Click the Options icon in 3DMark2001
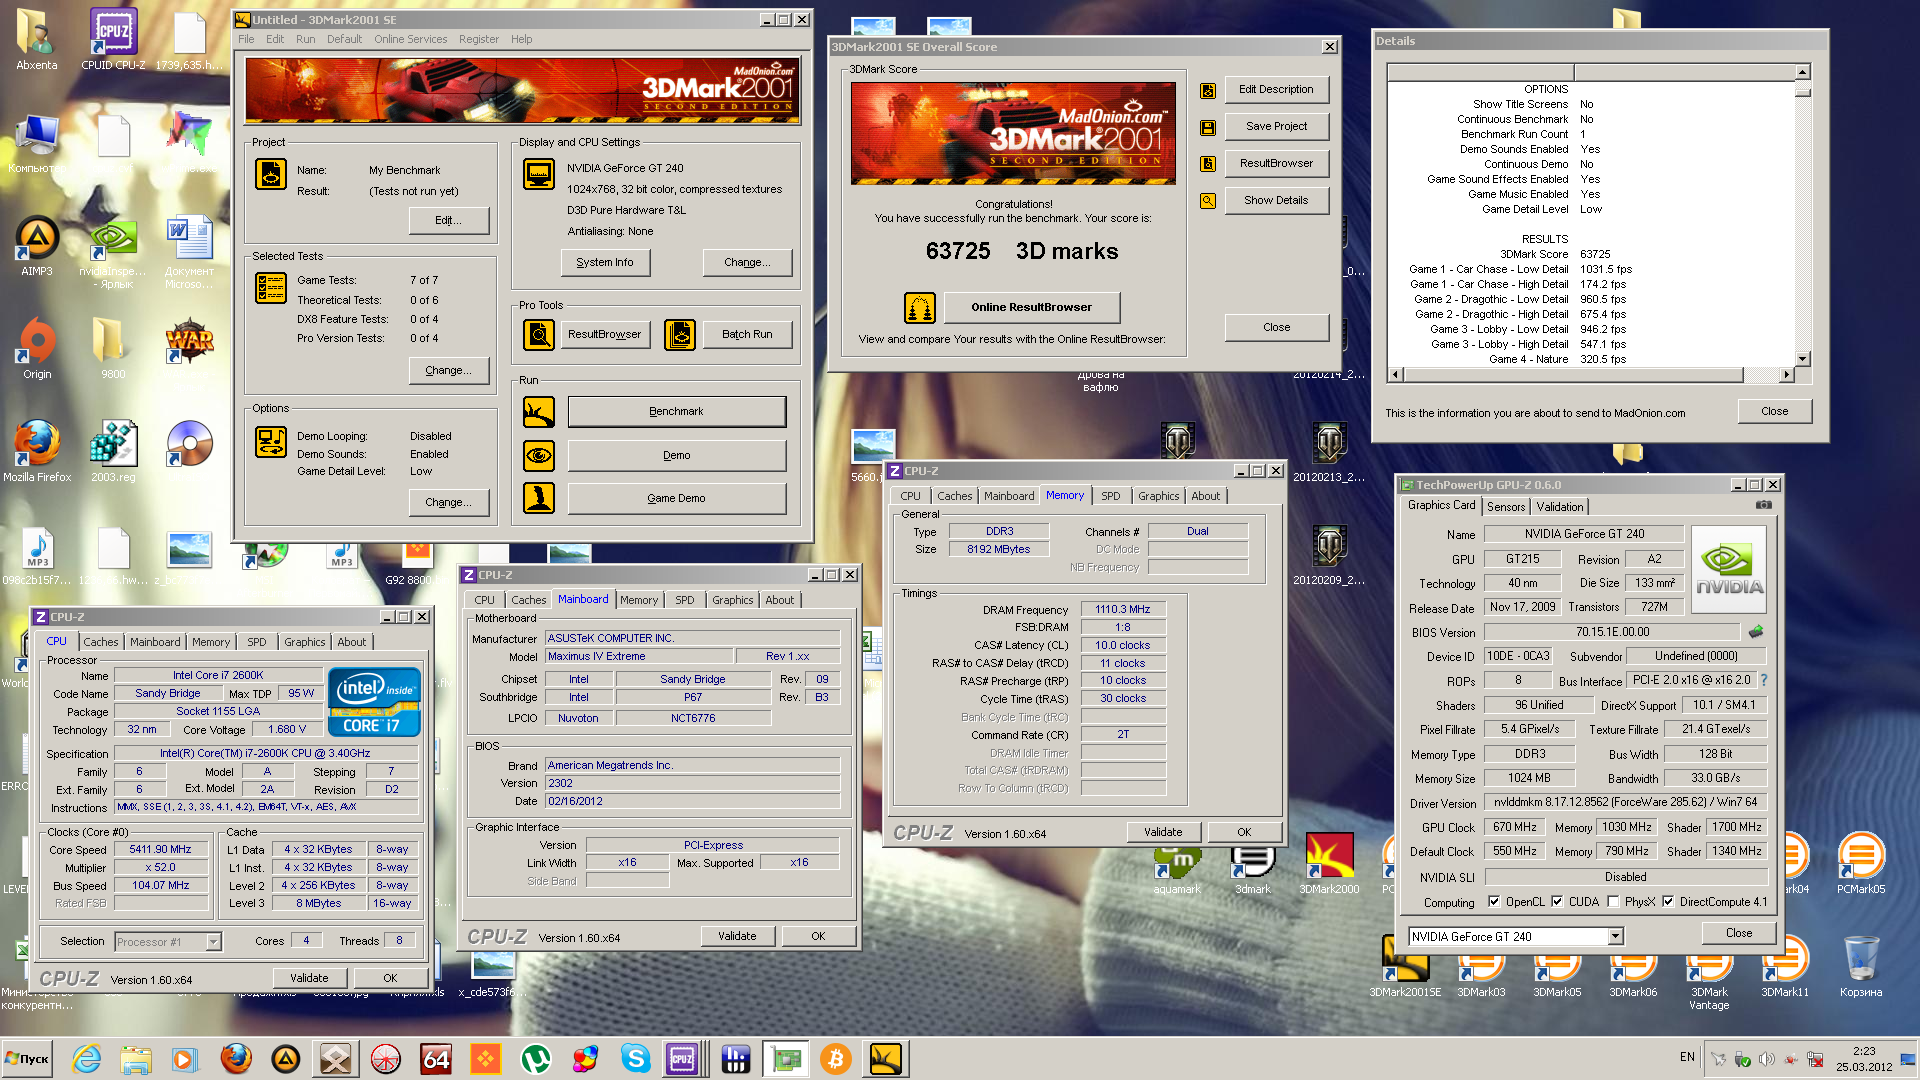The image size is (1920, 1080). [270, 442]
